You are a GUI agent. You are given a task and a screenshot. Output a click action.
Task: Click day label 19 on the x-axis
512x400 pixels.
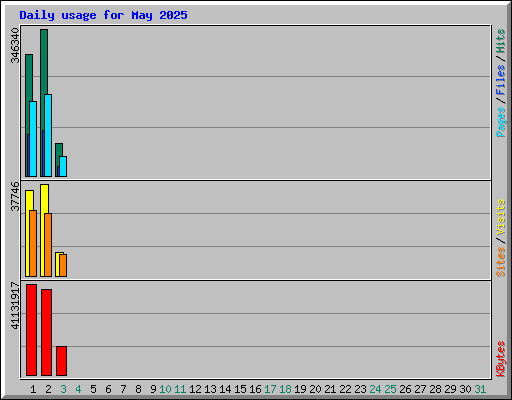click(x=300, y=389)
